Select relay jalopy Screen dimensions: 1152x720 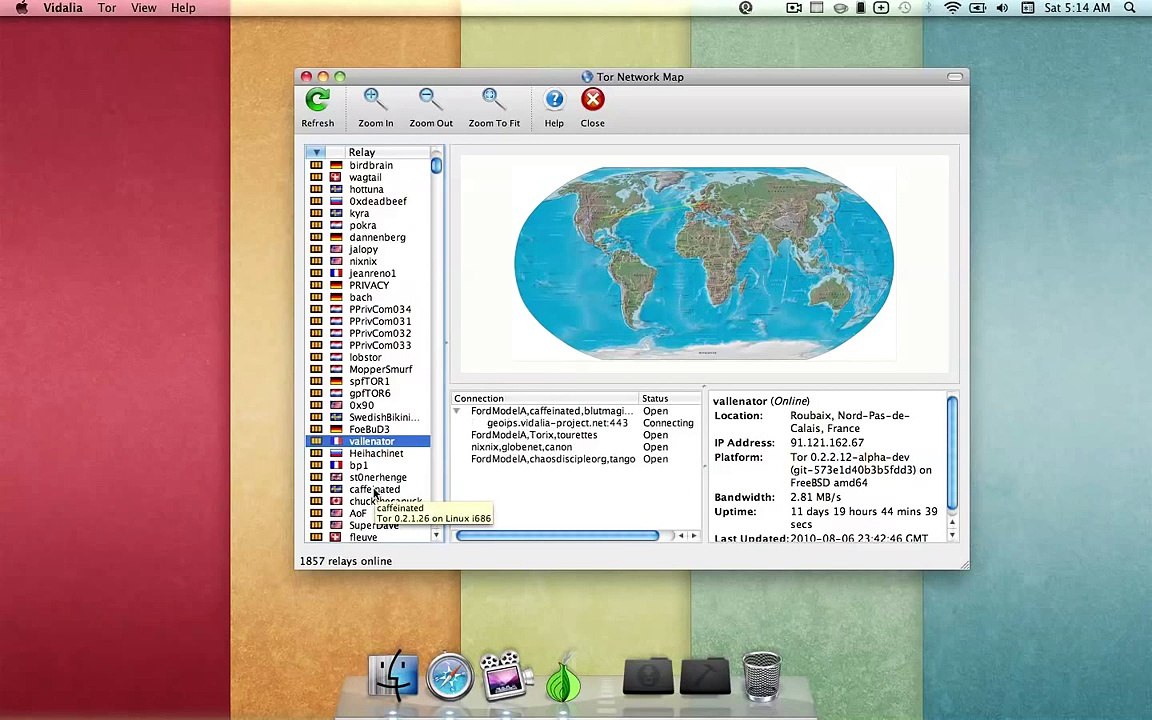coord(368,249)
